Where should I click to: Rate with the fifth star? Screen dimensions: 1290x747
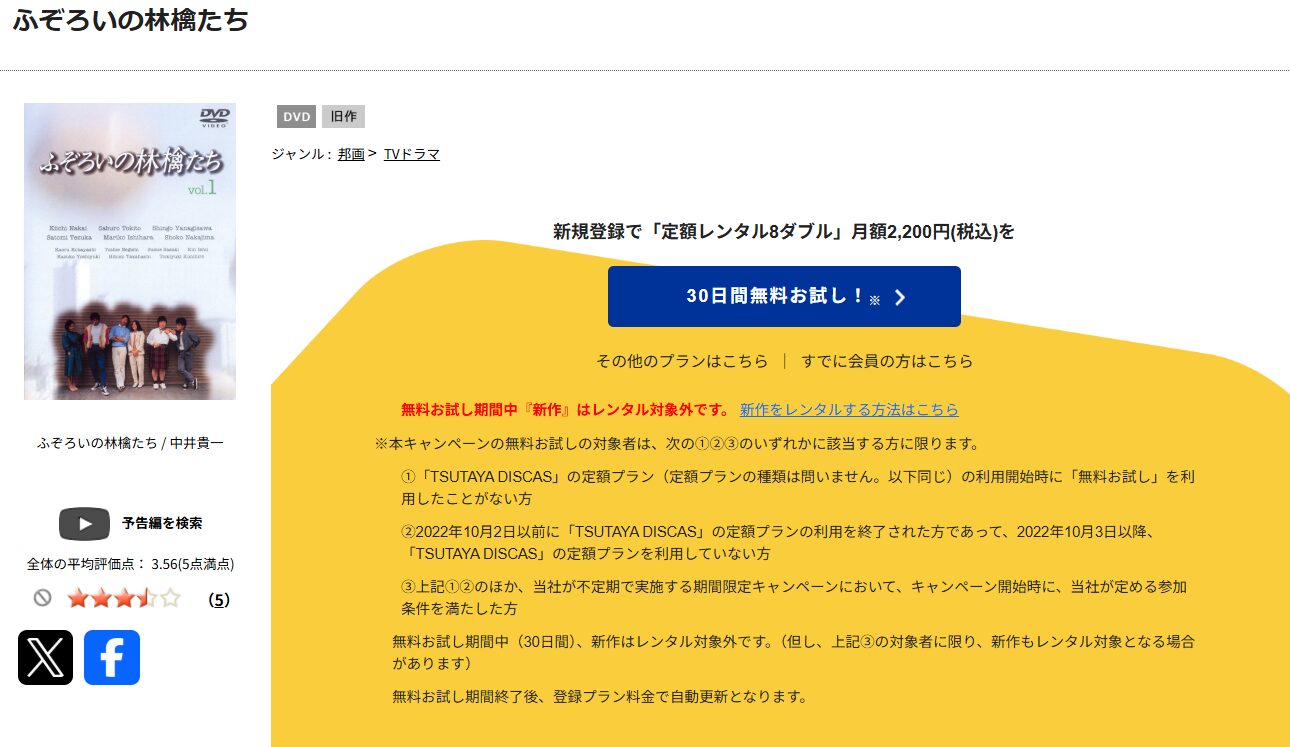coord(170,599)
